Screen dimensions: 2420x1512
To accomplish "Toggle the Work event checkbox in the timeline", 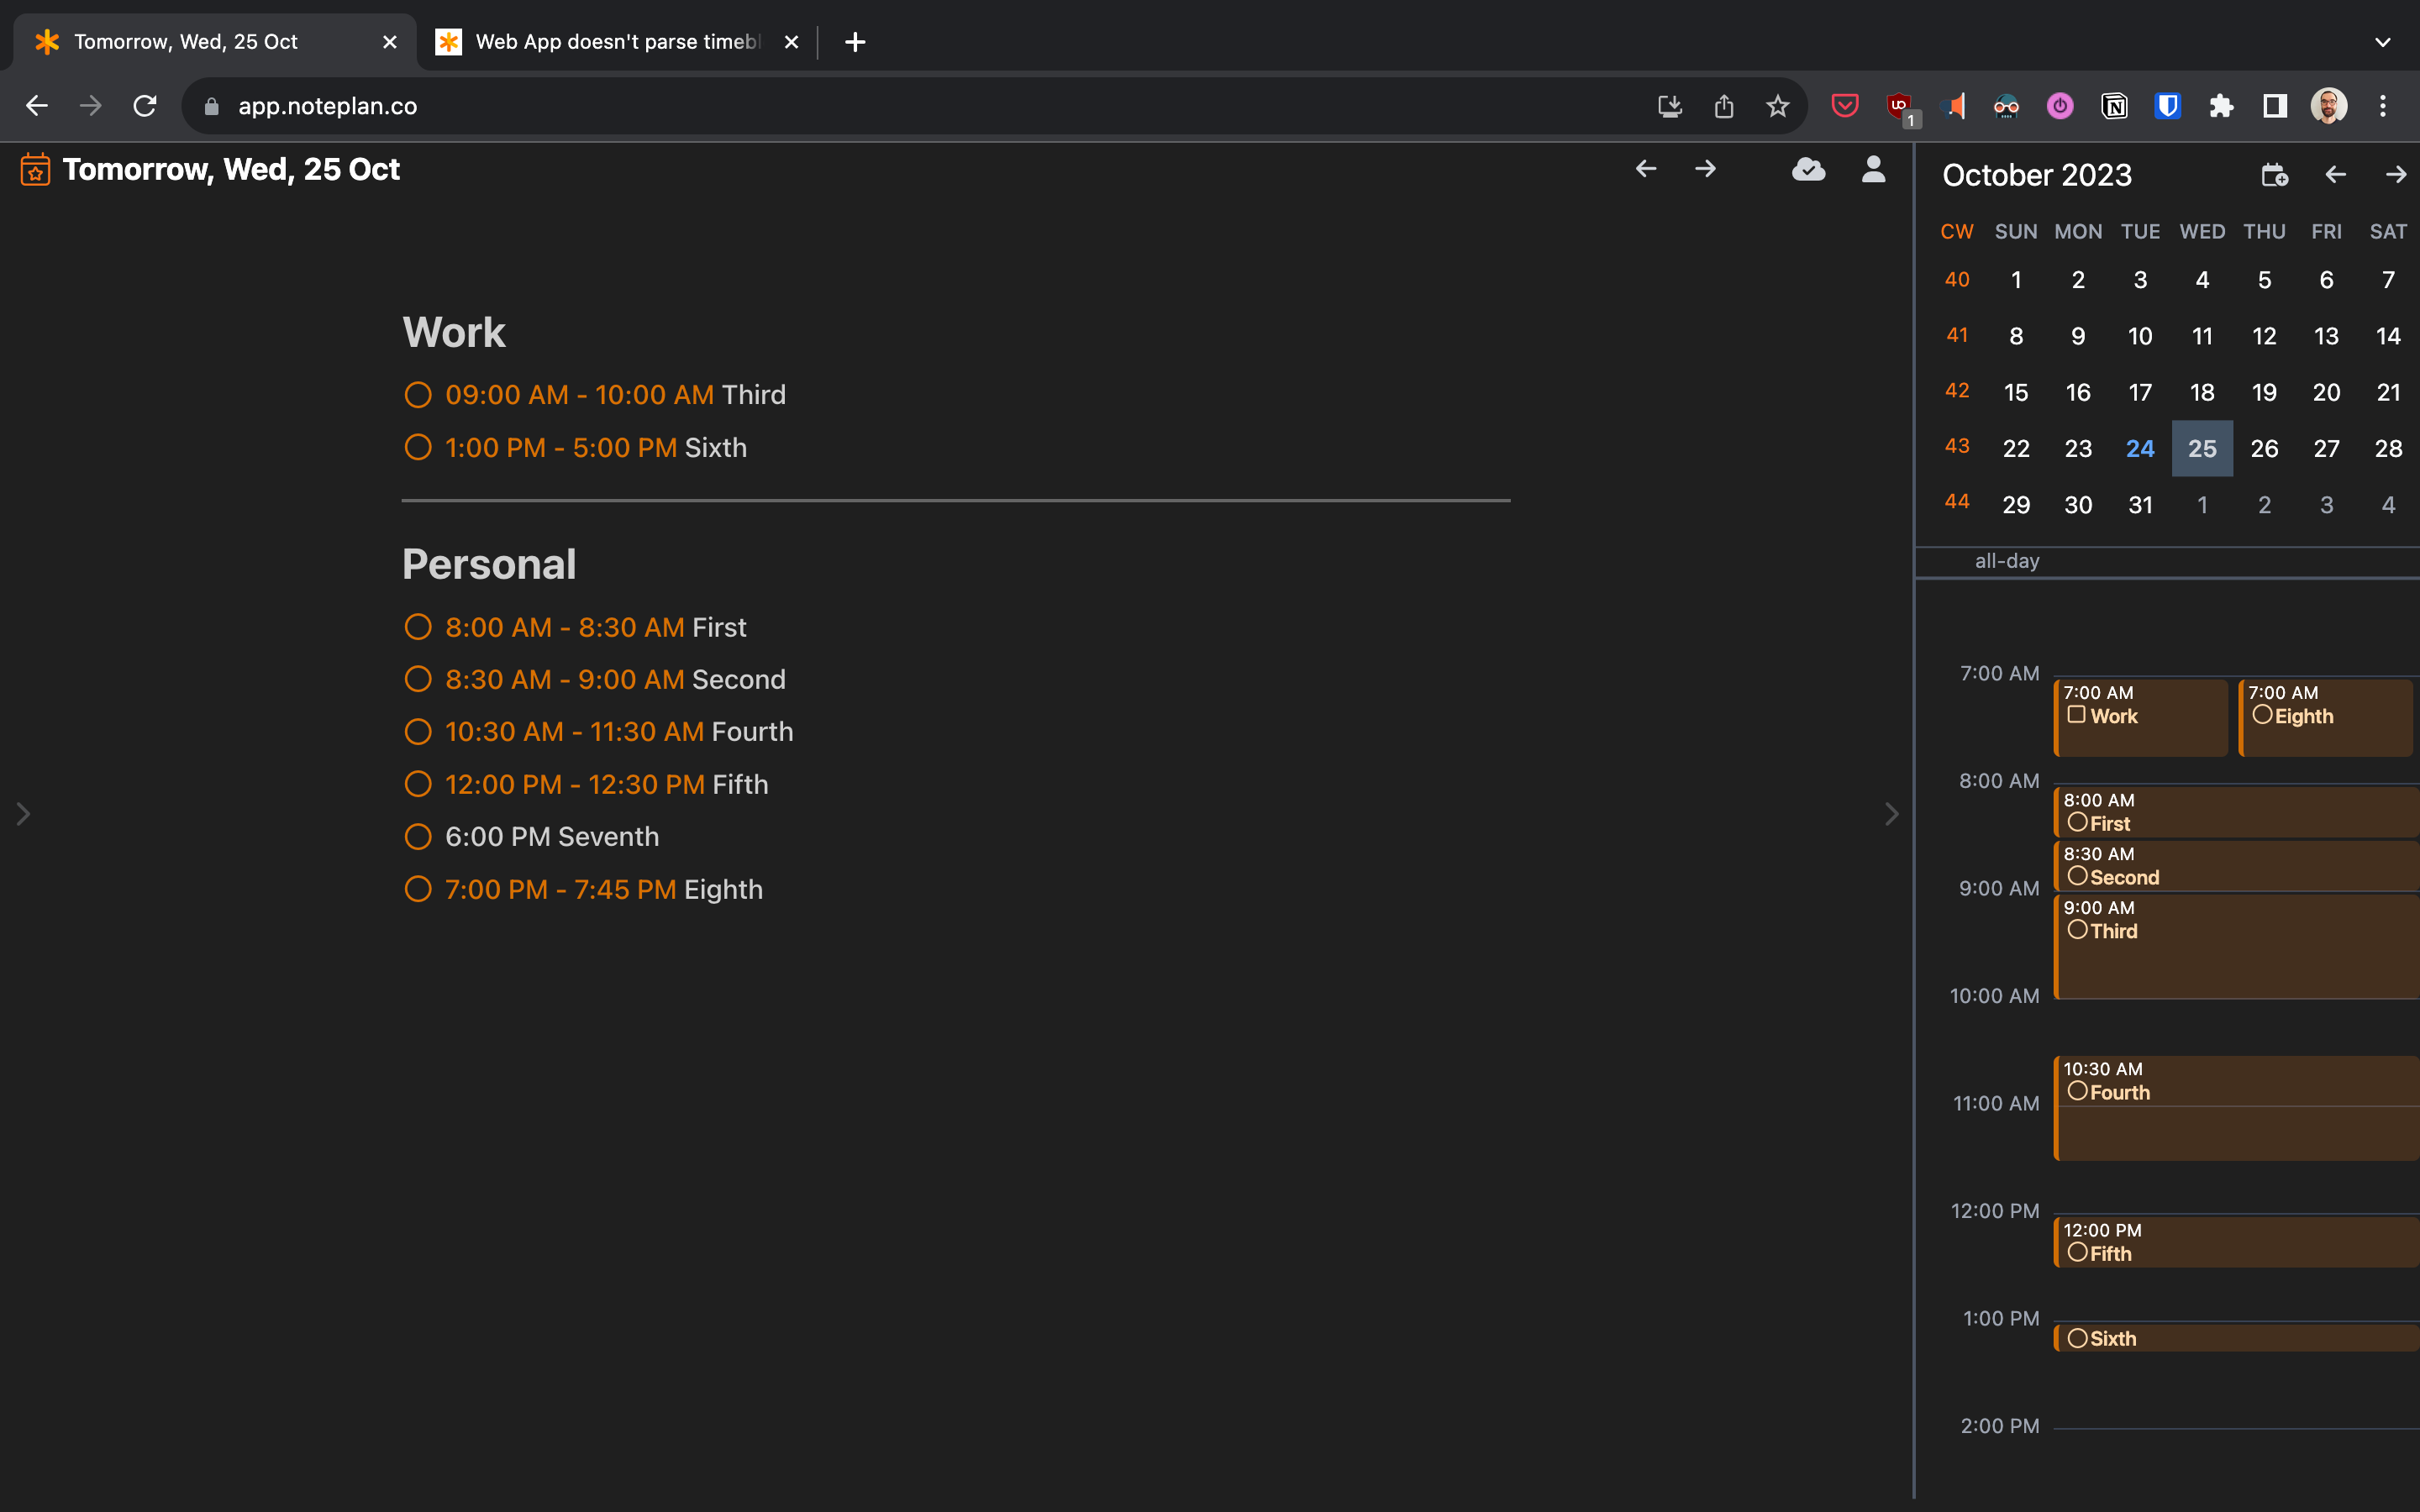I will [2077, 715].
